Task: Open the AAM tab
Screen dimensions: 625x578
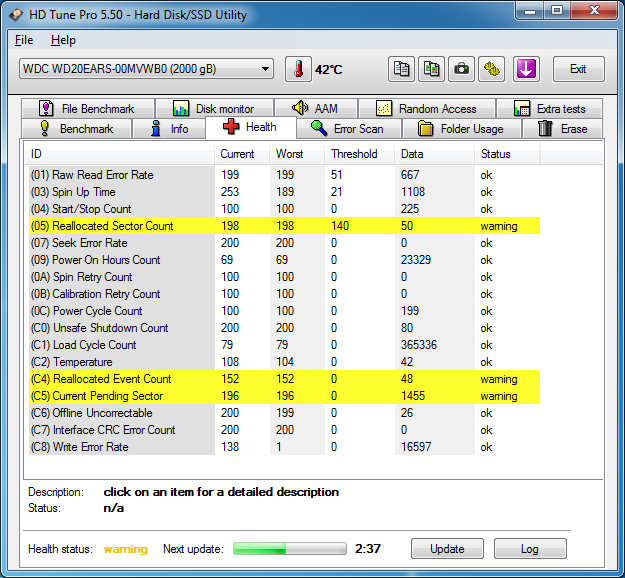Action: click(x=316, y=108)
